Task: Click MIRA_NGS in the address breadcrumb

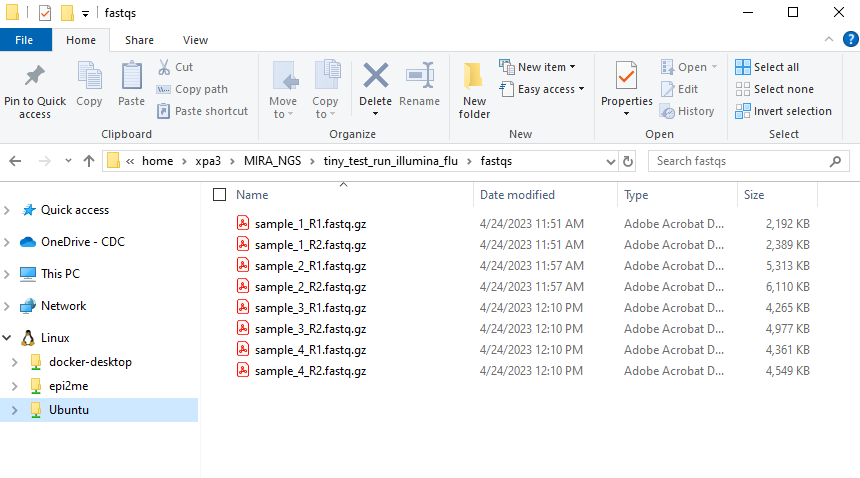Action: (x=273, y=161)
